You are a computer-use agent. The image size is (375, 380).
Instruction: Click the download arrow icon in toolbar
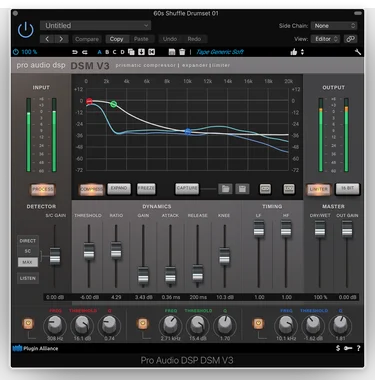pyautogui.click(x=141, y=52)
